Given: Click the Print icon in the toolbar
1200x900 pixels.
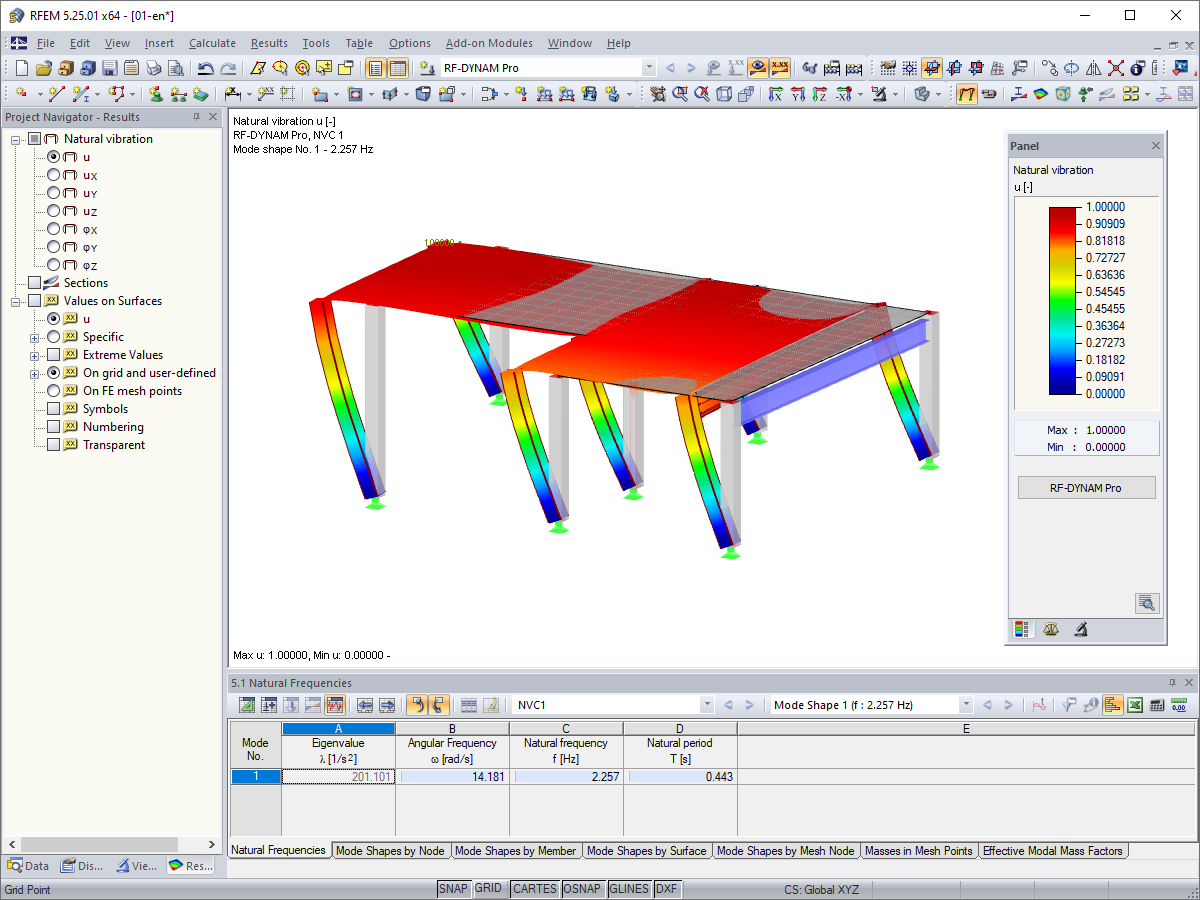Looking at the screenshot, I should point(152,67).
